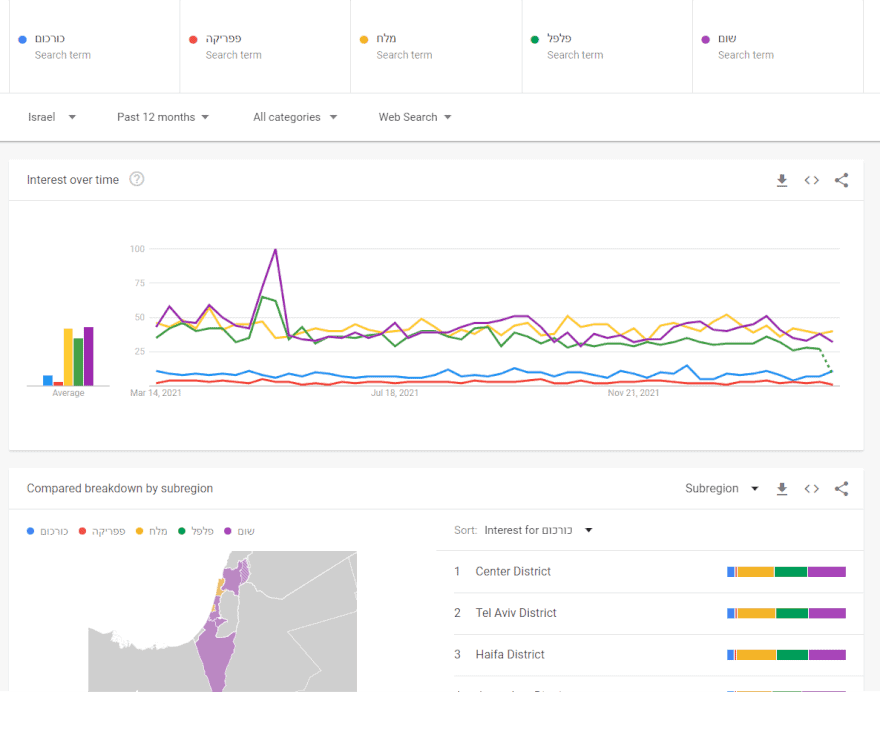The height and width of the screenshot is (752, 880).
Task: Download the subregion breakdown data
Action: tap(782, 489)
